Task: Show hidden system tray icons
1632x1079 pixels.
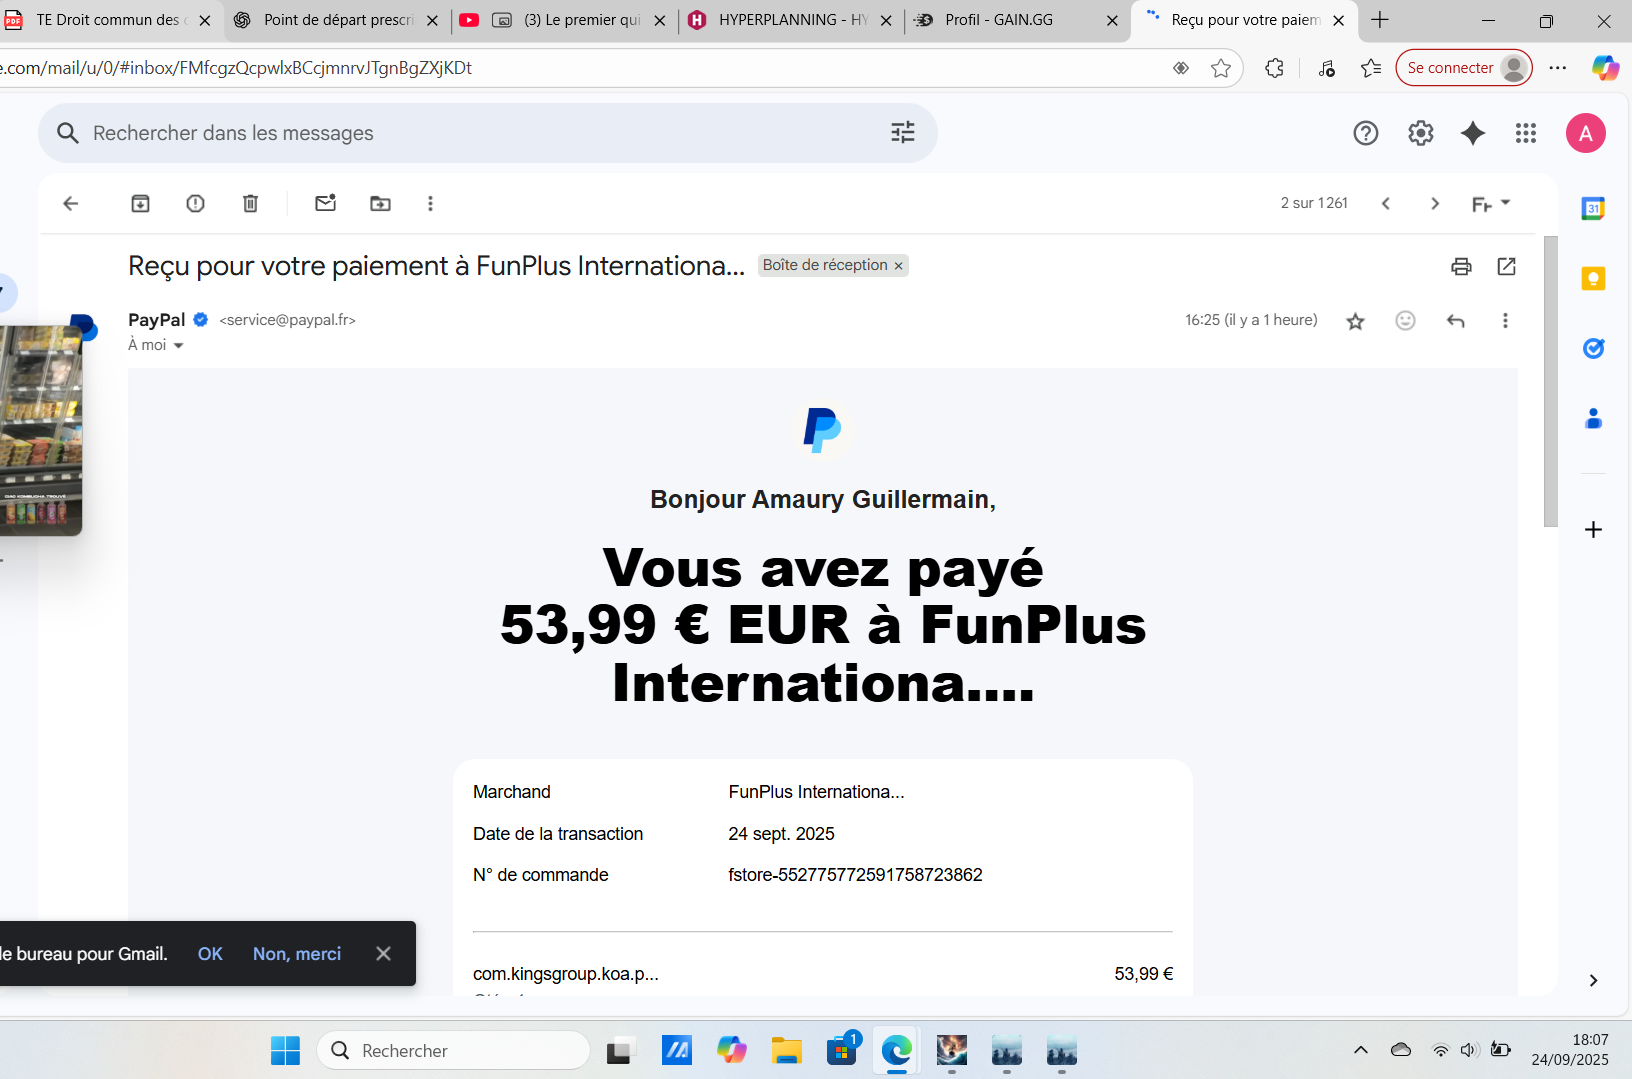Action: [1361, 1050]
